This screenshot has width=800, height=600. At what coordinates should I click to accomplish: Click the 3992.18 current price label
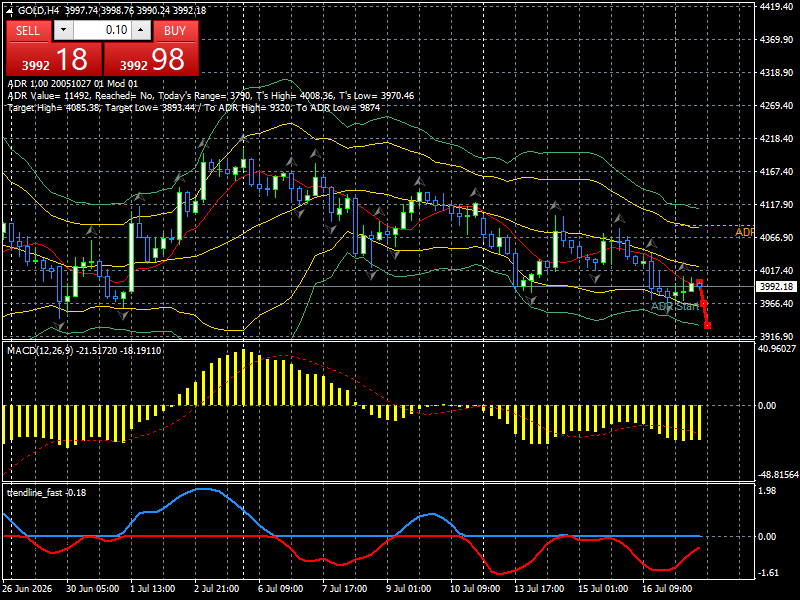pos(776,287)
